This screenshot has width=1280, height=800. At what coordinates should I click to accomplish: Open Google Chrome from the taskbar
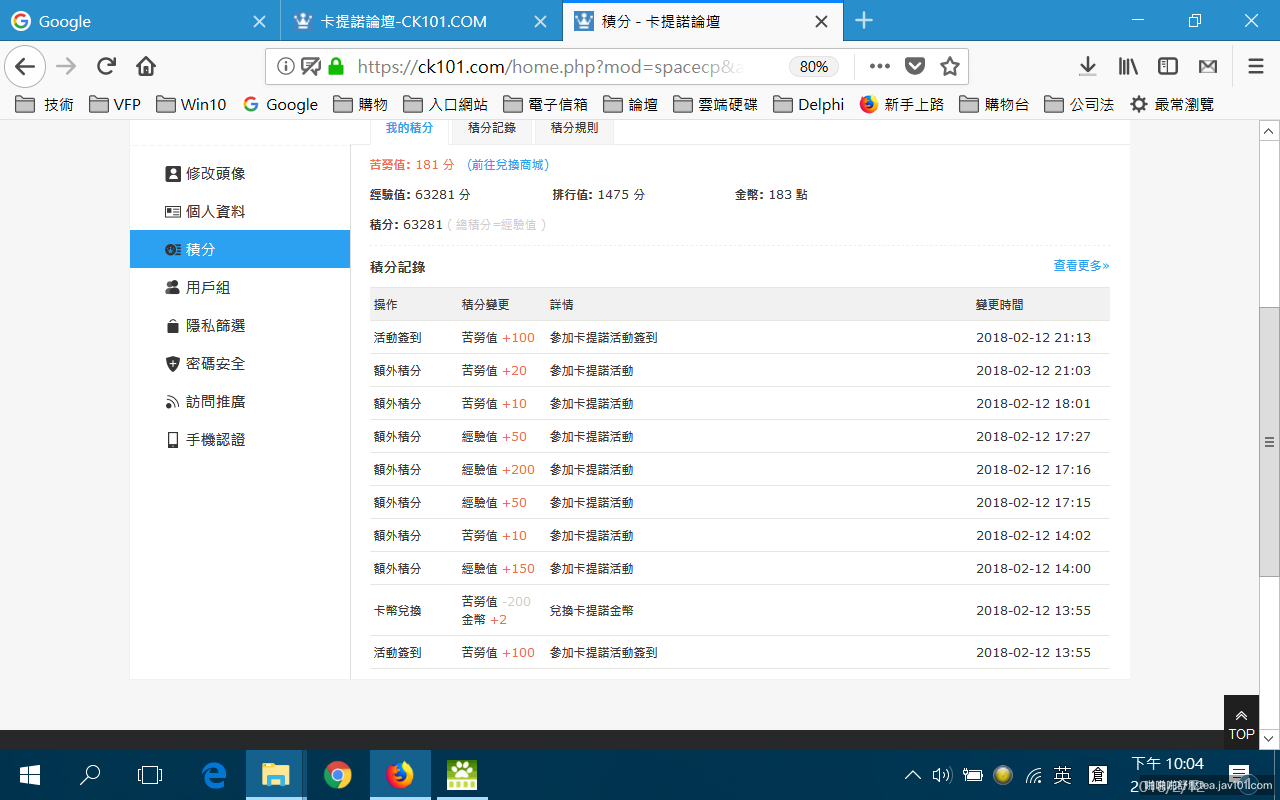coord(338,775)
